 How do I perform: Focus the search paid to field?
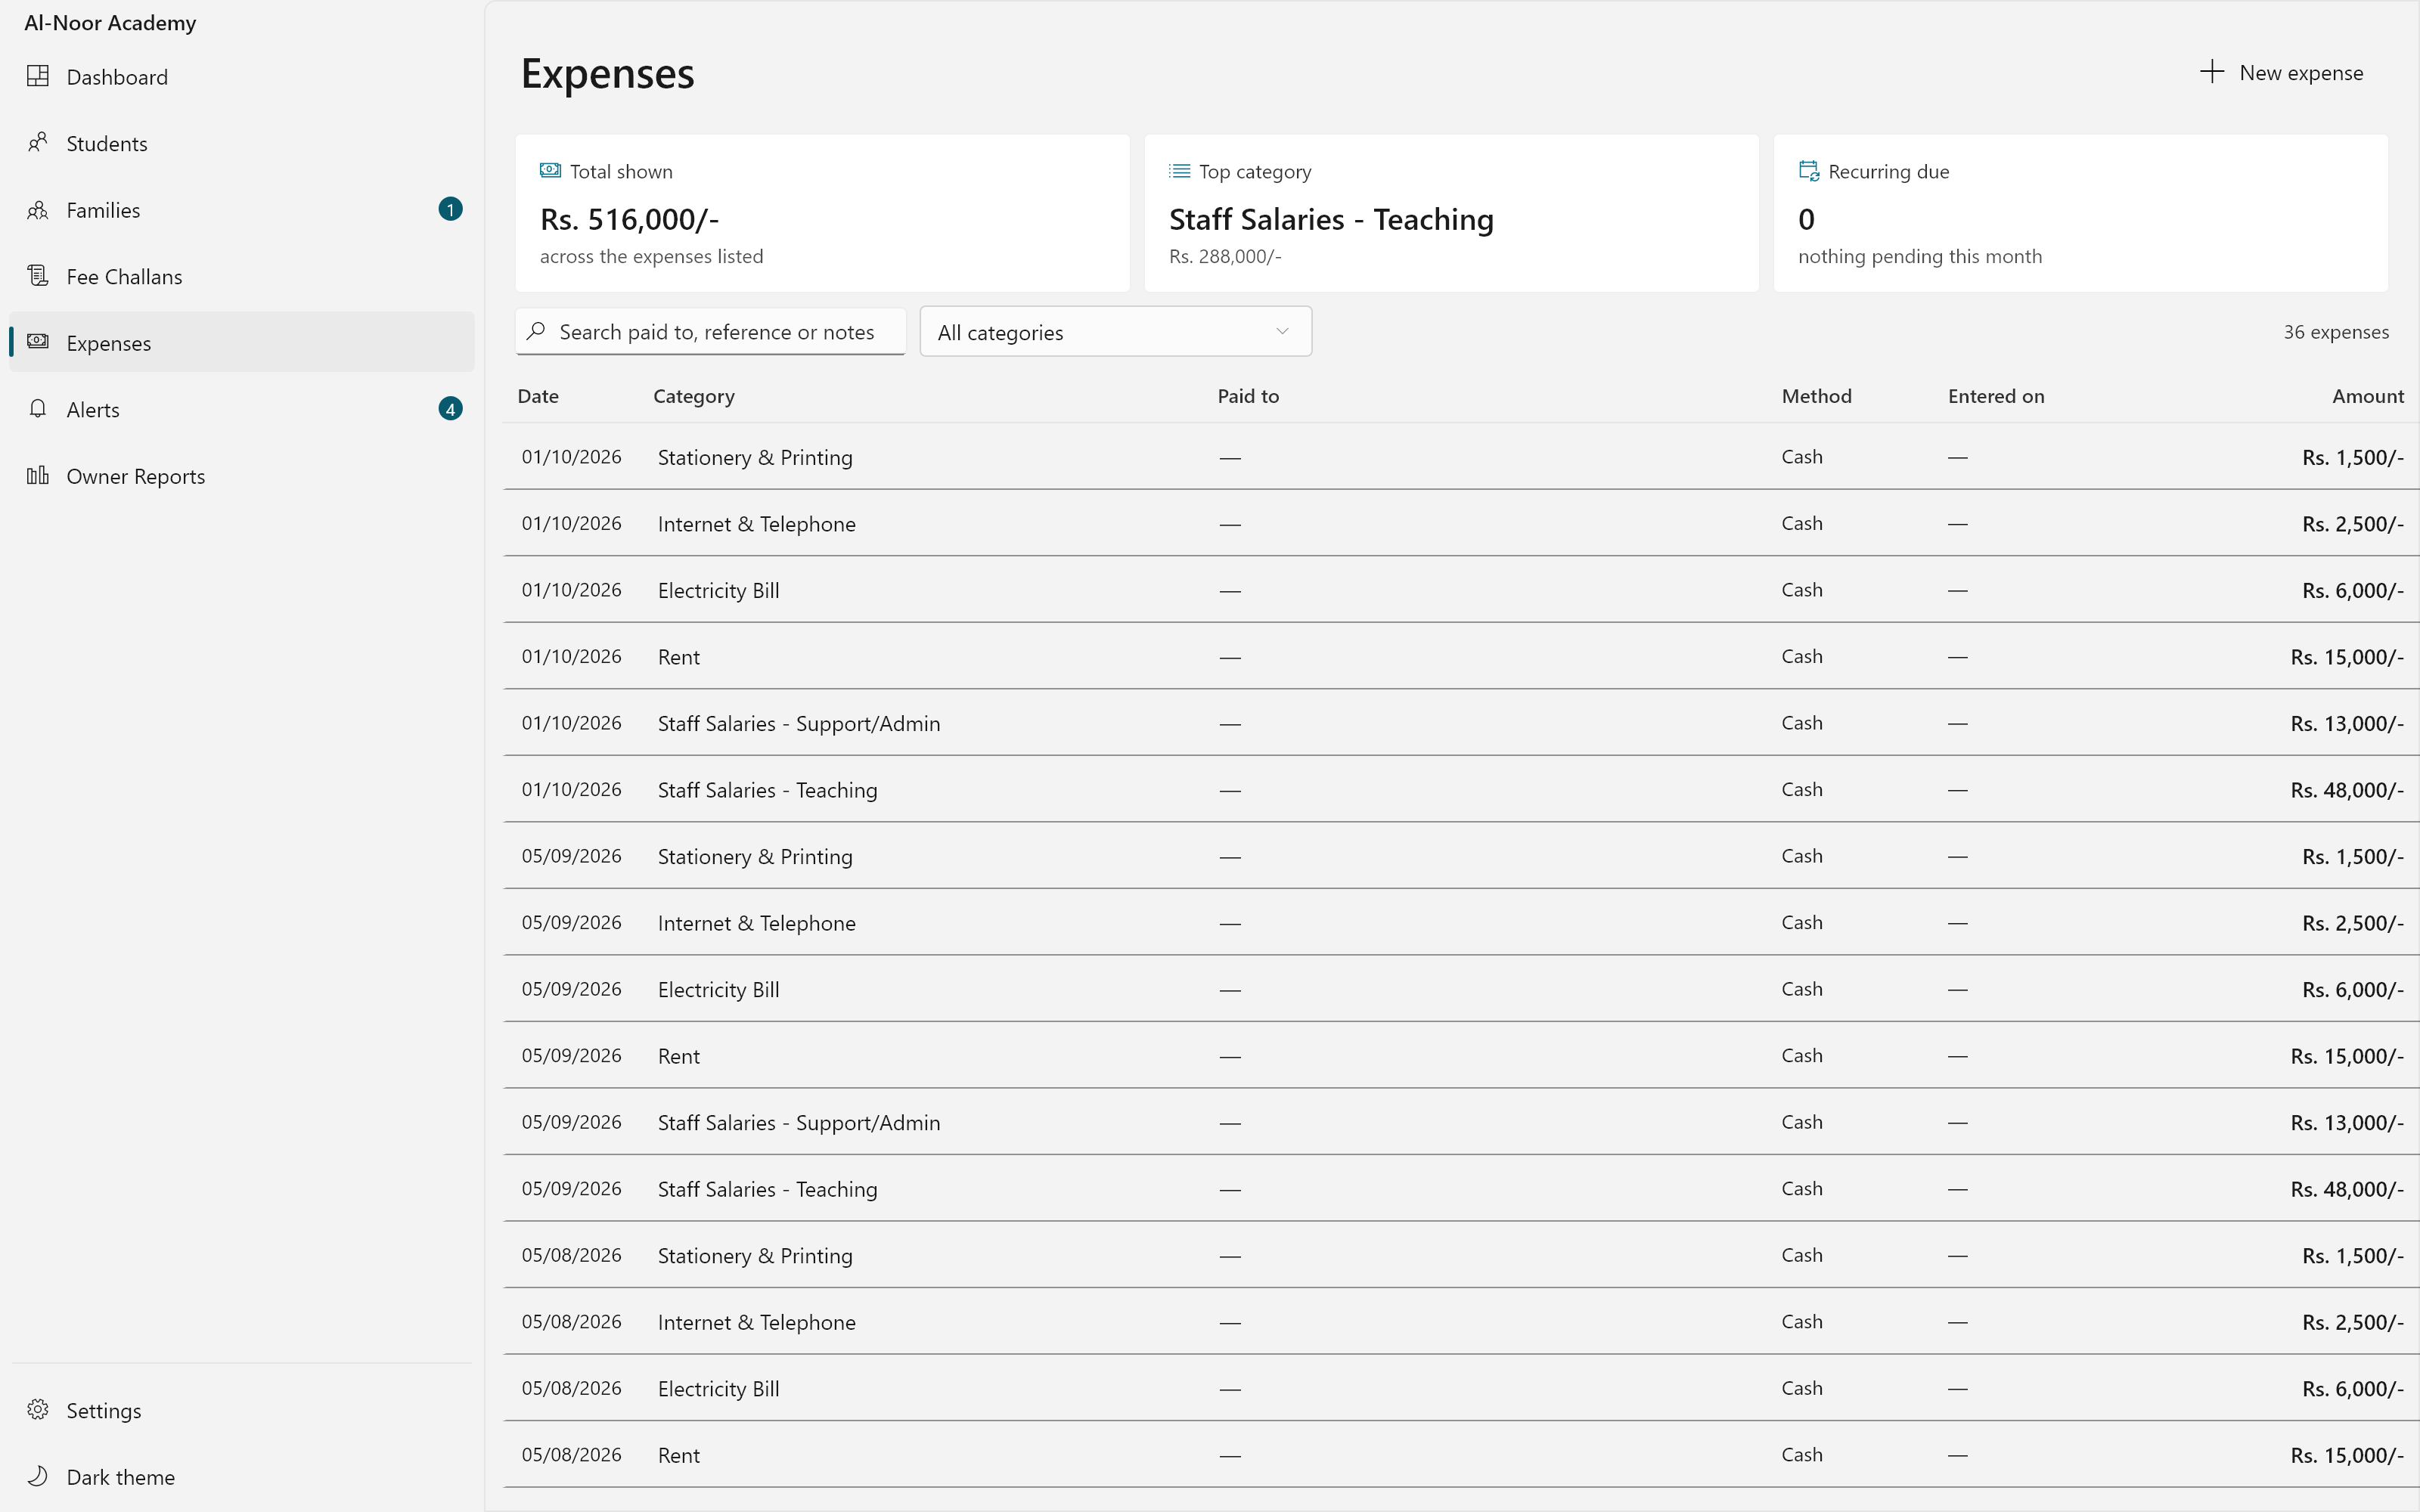[x=711, y=332]
